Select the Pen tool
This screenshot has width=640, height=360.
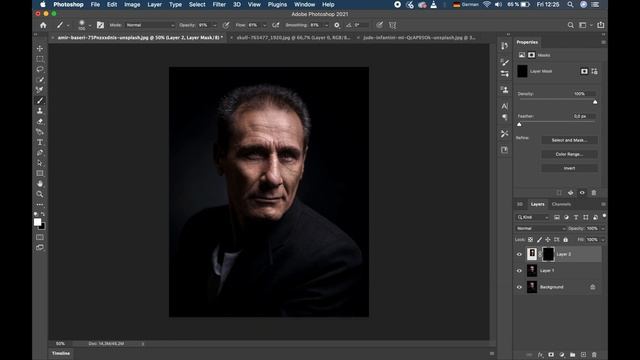point(40,153)
